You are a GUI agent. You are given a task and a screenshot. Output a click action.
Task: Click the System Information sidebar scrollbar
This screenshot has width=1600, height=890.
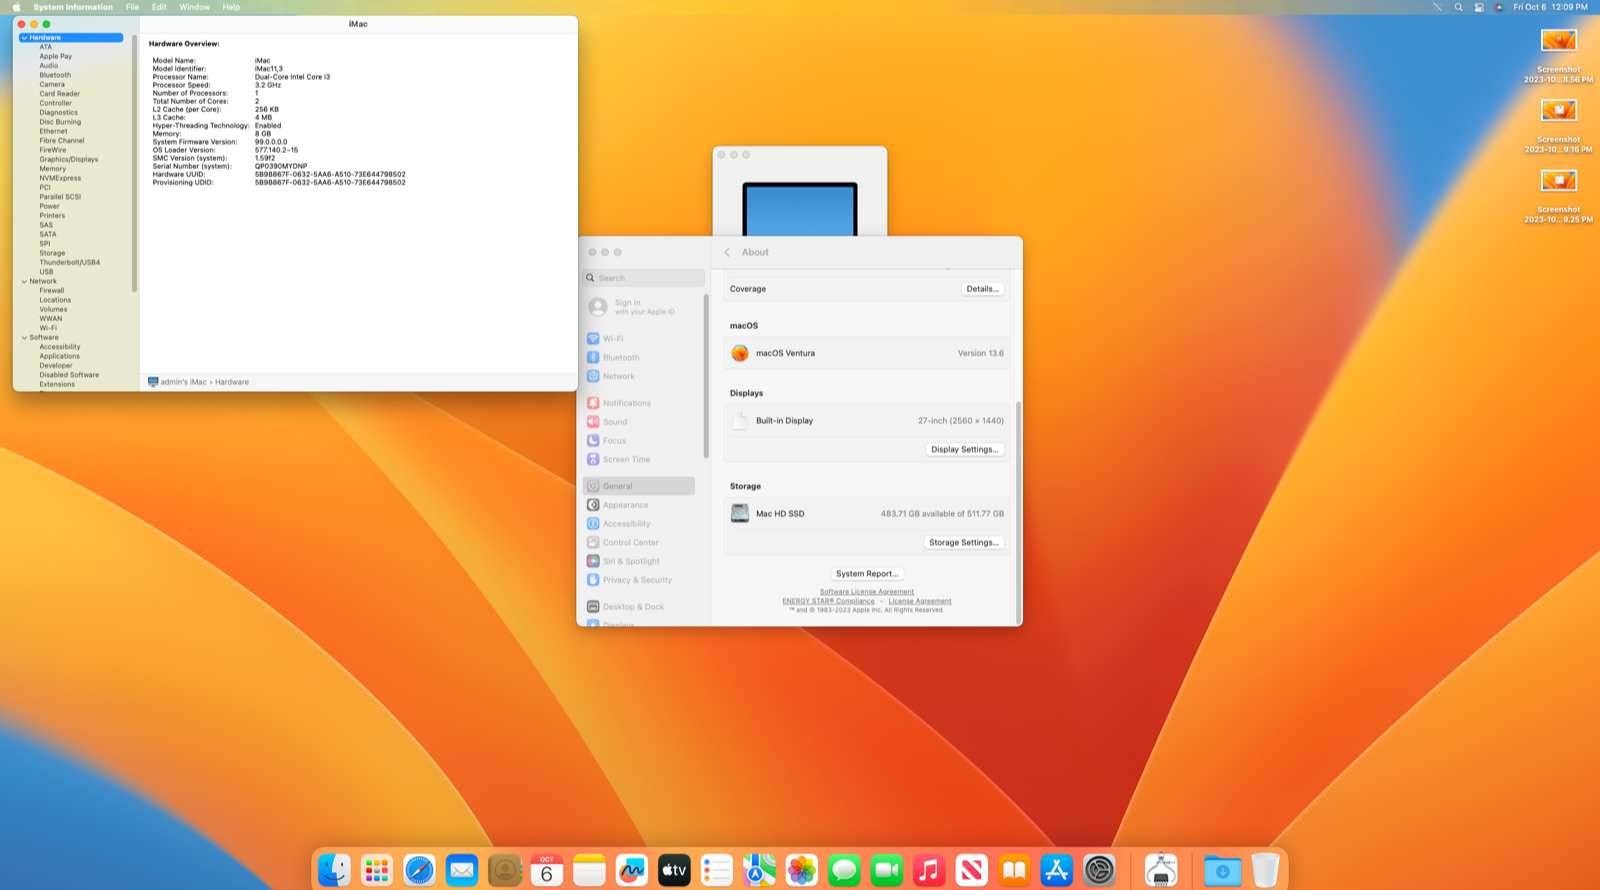point(134,163)
